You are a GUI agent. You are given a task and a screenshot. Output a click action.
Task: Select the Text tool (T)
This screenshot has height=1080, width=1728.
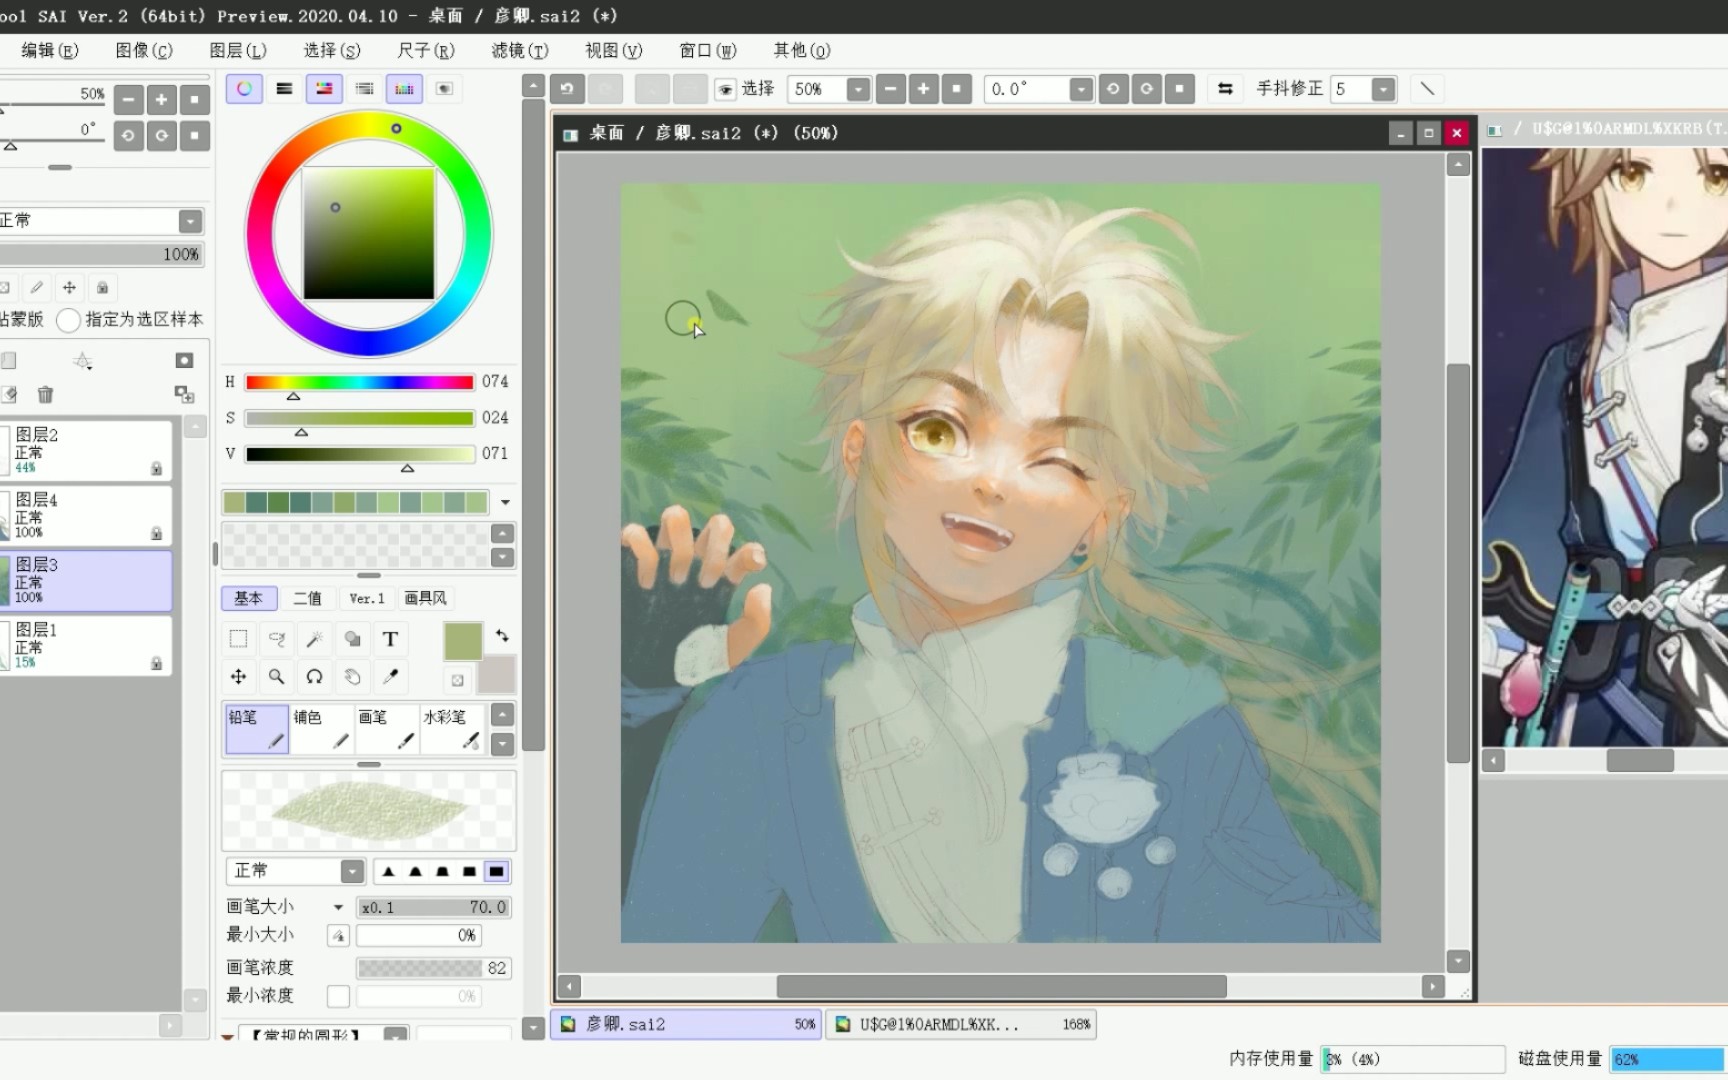click(390, 639)
